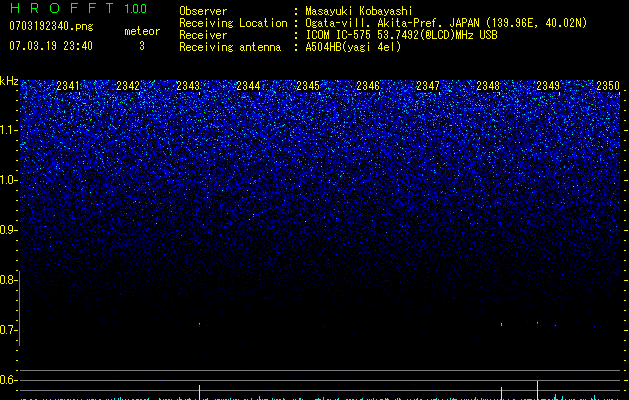
Task: Click the A504HB(yagi 4el) antenna text
Action: (353, 47)
